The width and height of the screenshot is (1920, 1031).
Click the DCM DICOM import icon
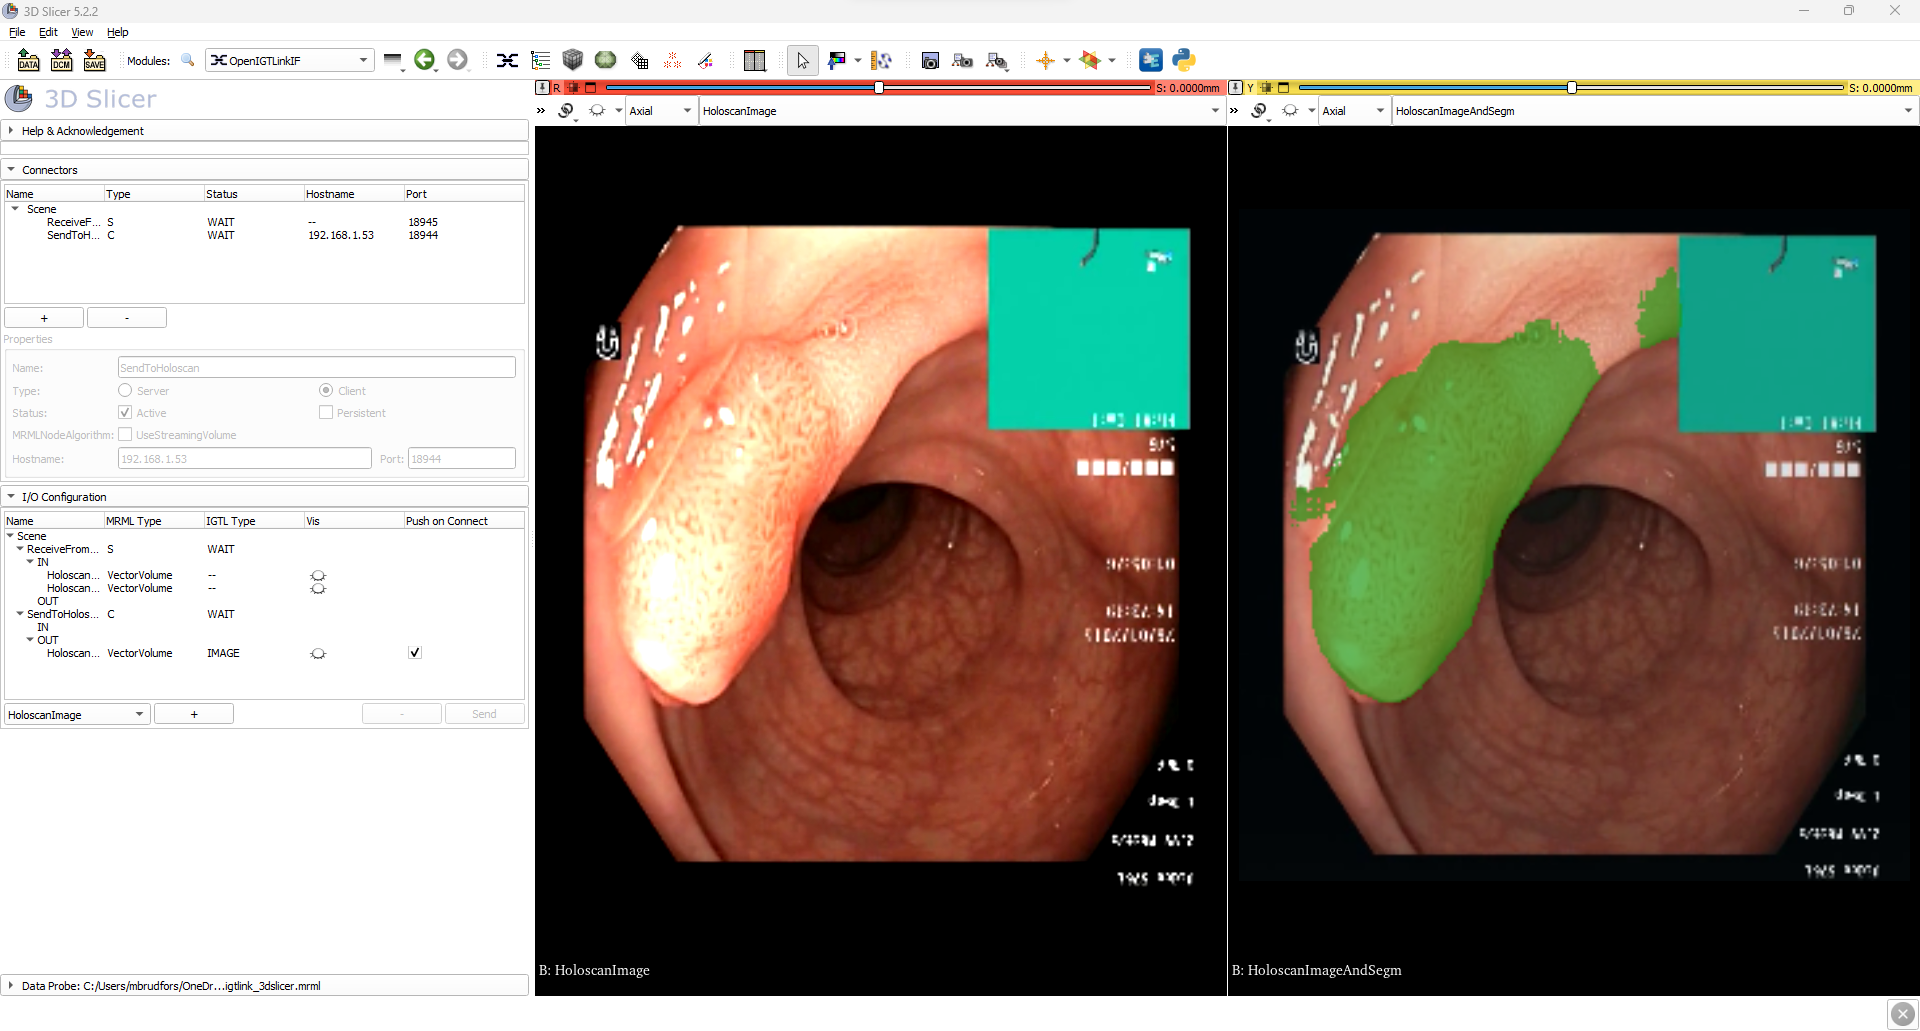[x=61, y=60]
